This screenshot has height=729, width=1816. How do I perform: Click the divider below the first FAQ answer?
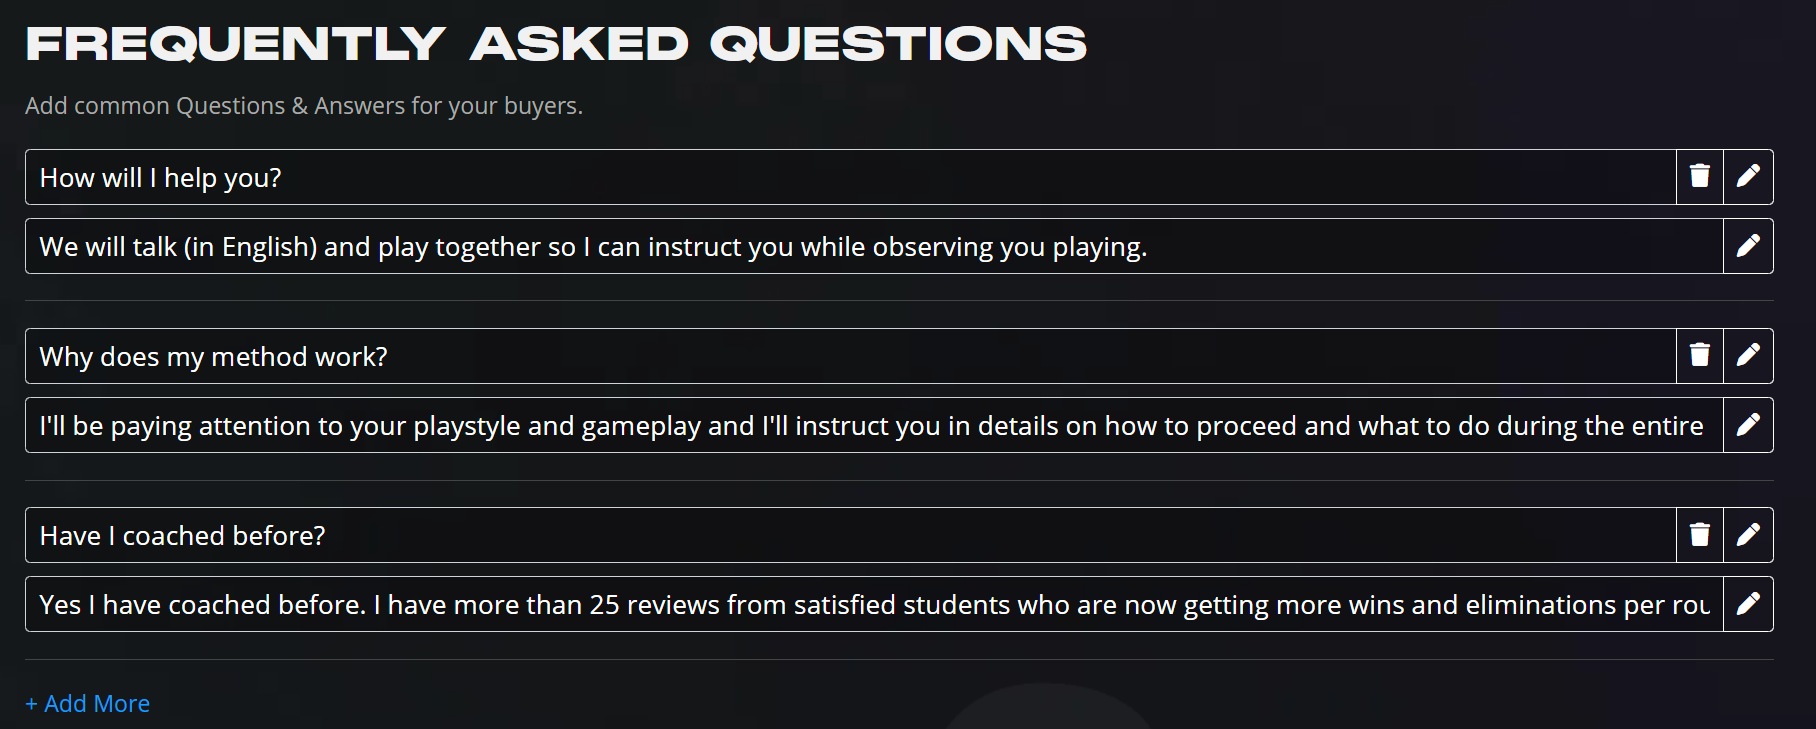click(899, 300)
